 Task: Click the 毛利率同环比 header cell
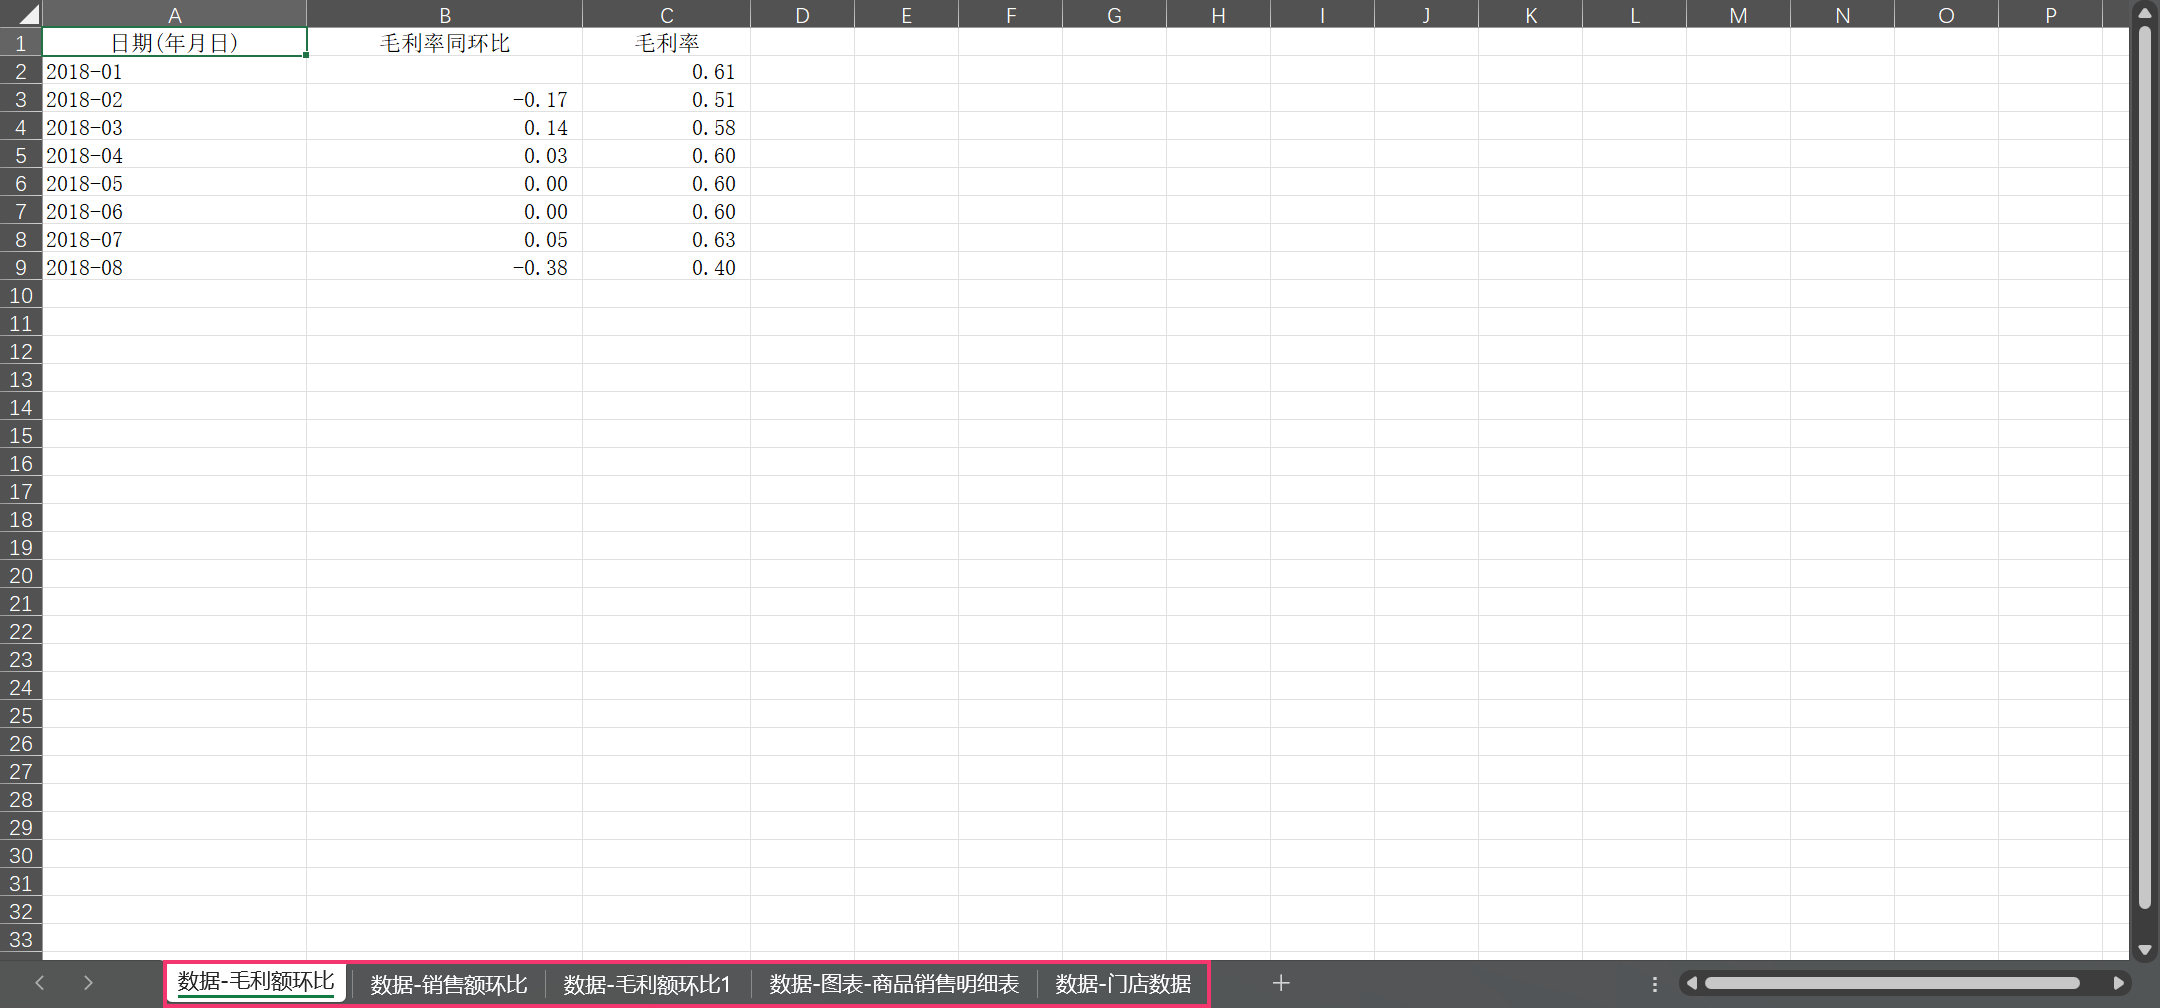pyautogui.click(x=445, y=42)
